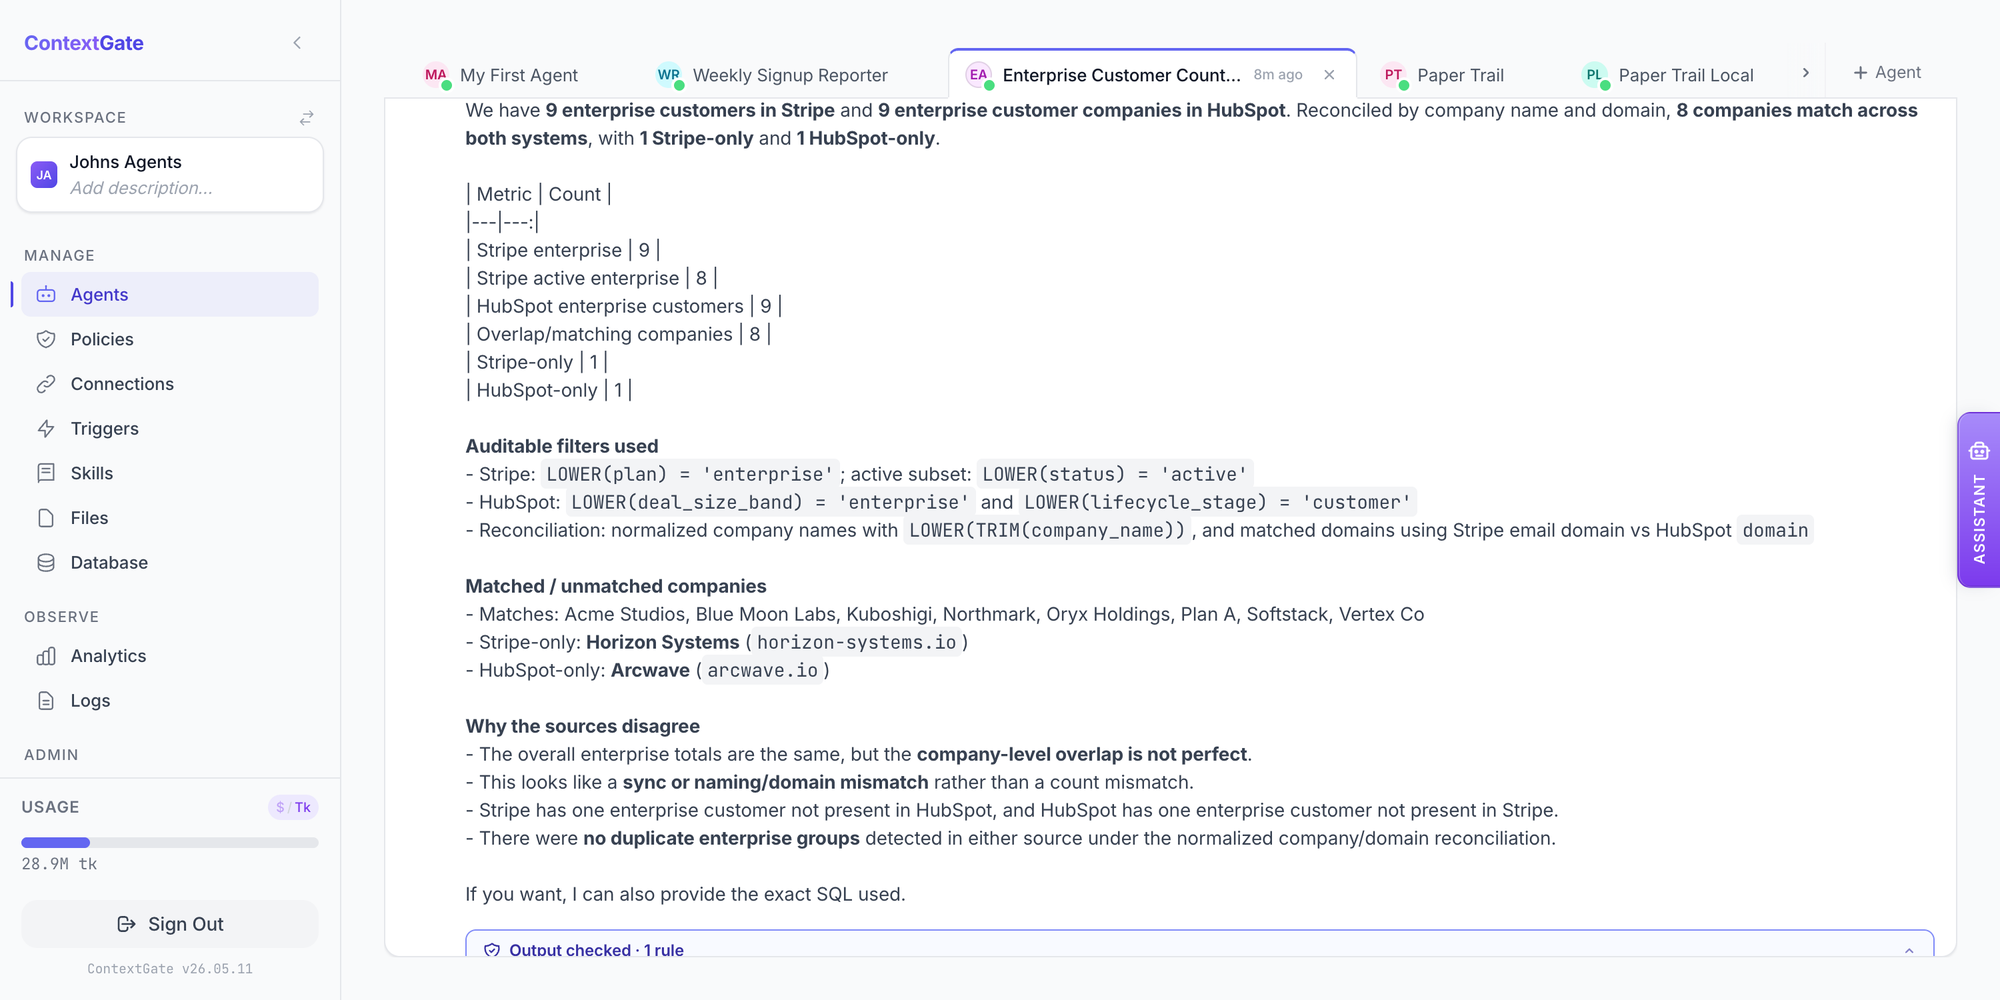The width and height of the screenshot is (2000, 1000).
Task: Click the Assistant robot icon
Action: [x=1979, y=451]
